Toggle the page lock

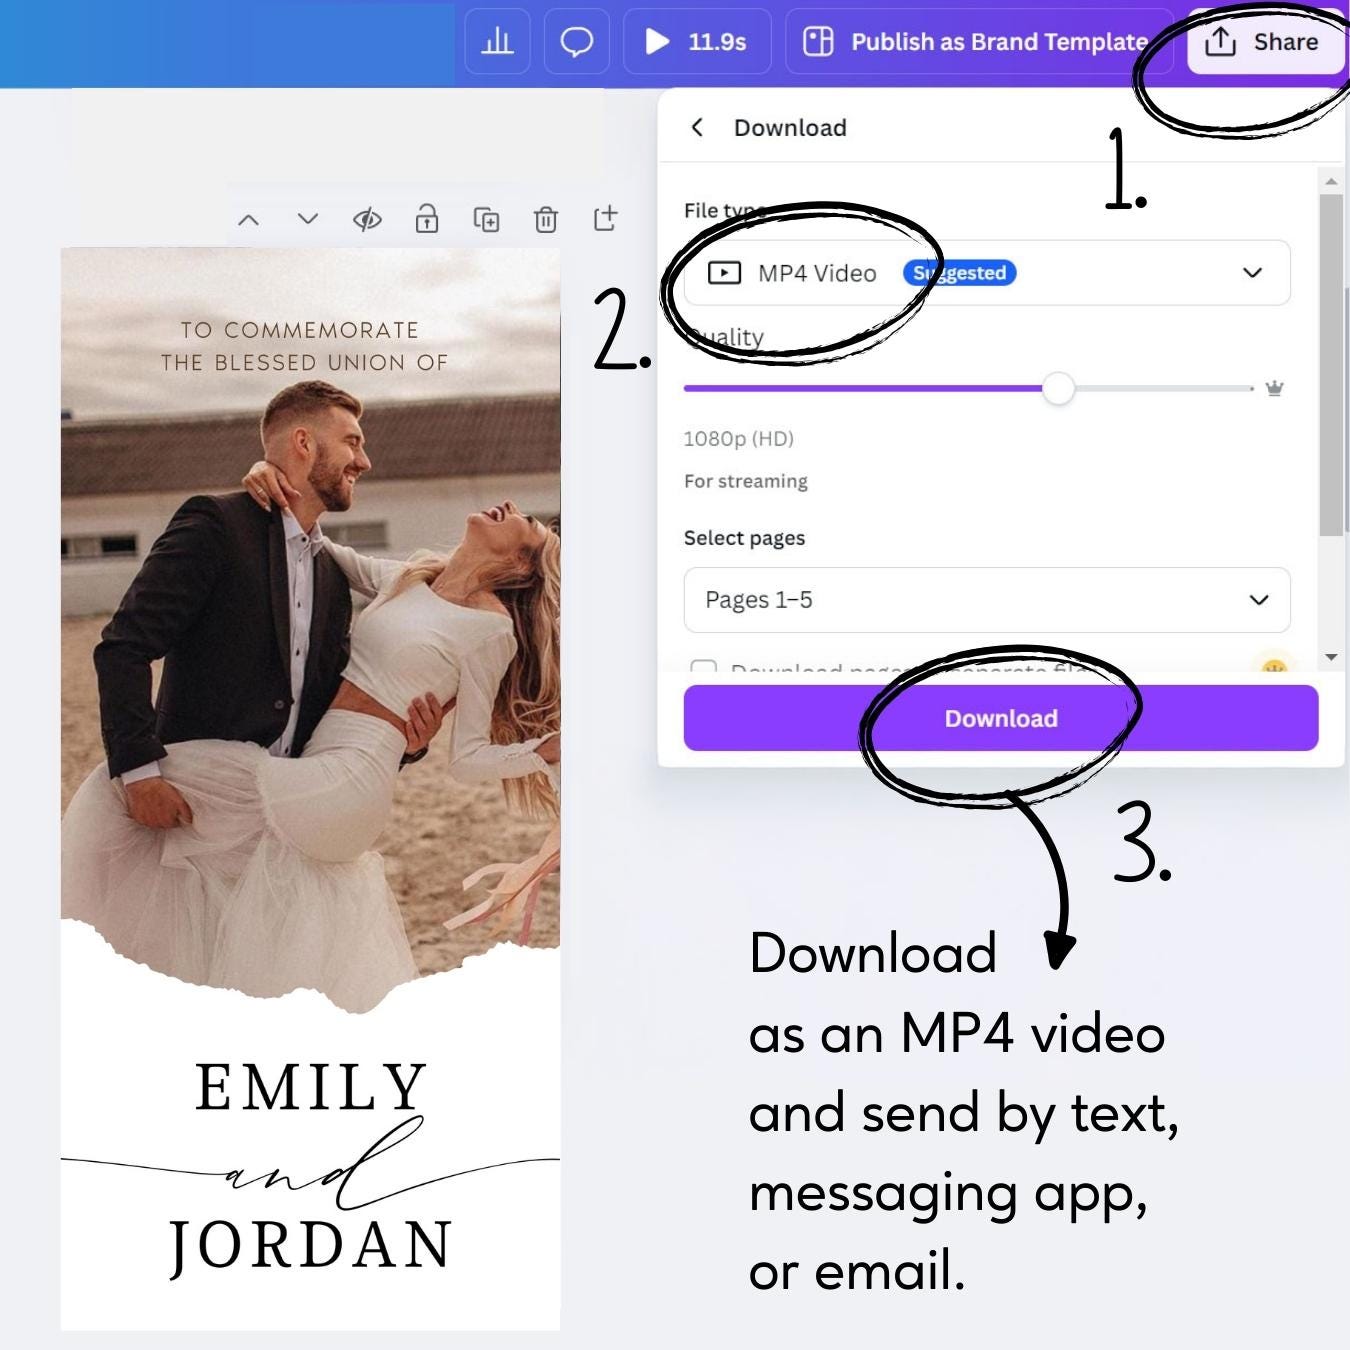(427, 219)
